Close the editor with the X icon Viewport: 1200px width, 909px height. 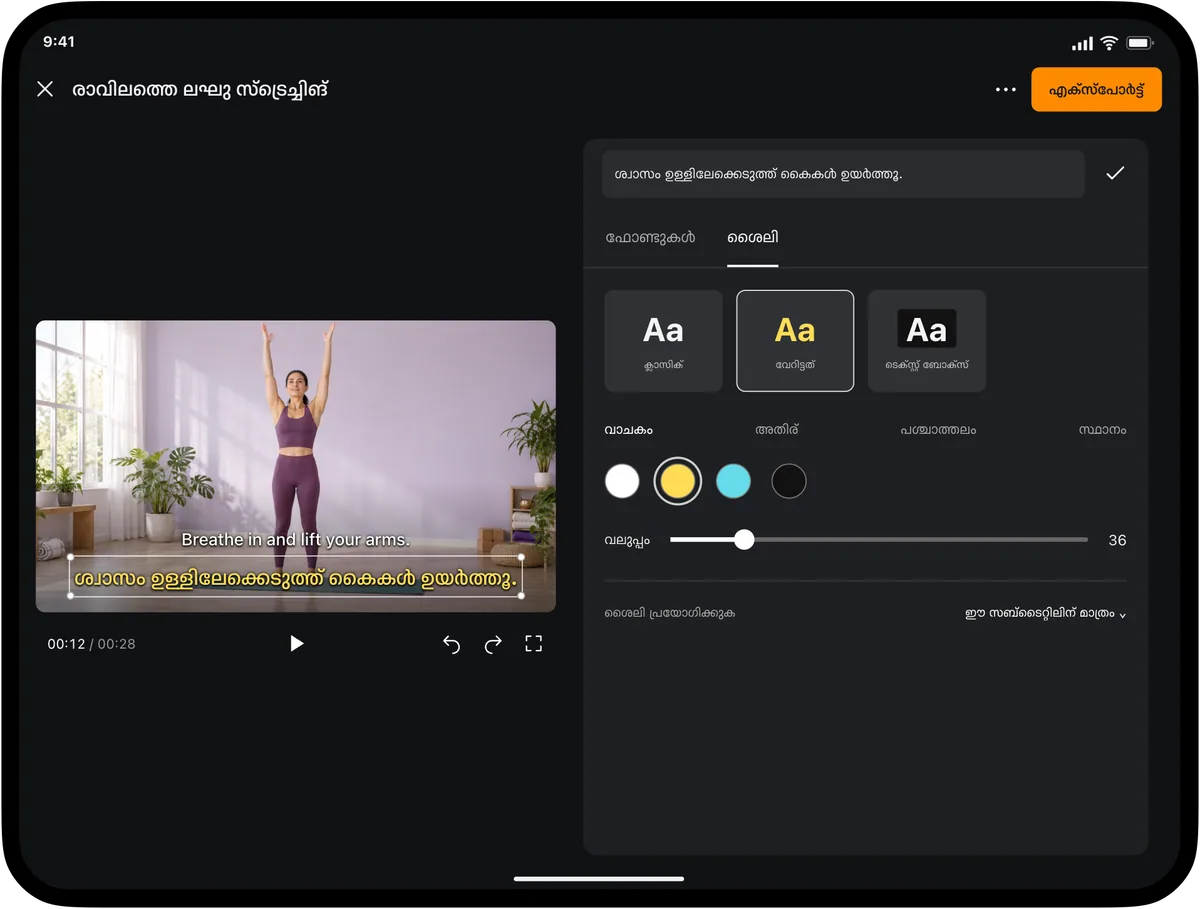[x=45, y=89]
